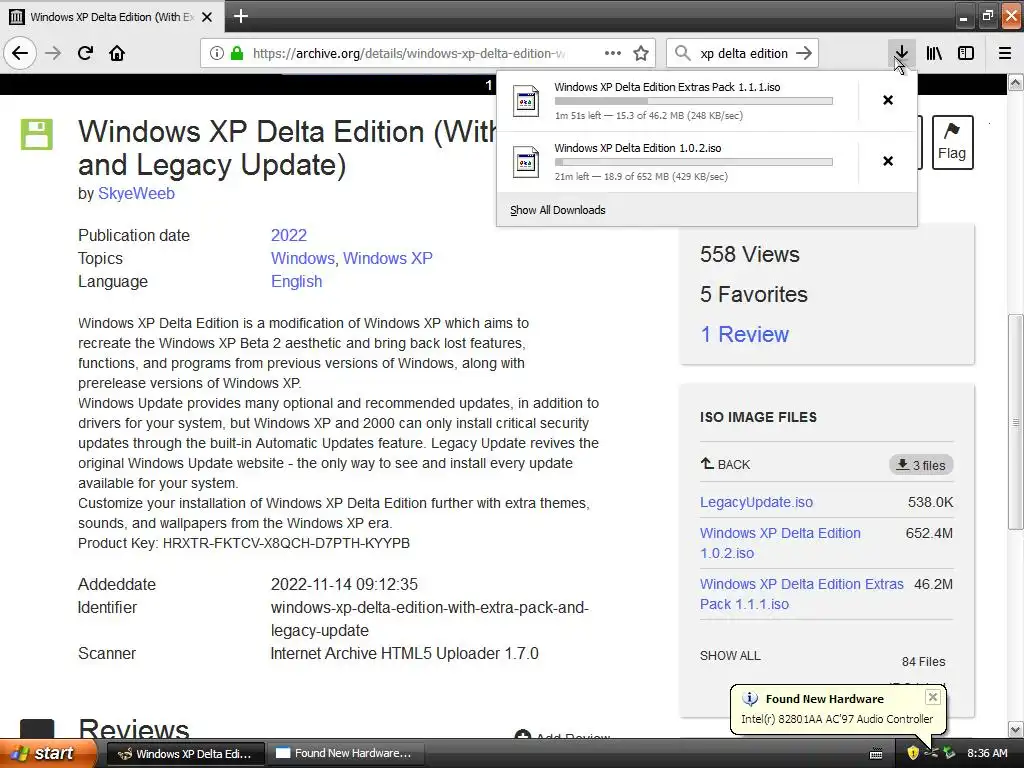This screenshot has height=768, width=1024.
Task: Click the forward navigation arrow
Action: pyautogui.click(x=53, y=53)
